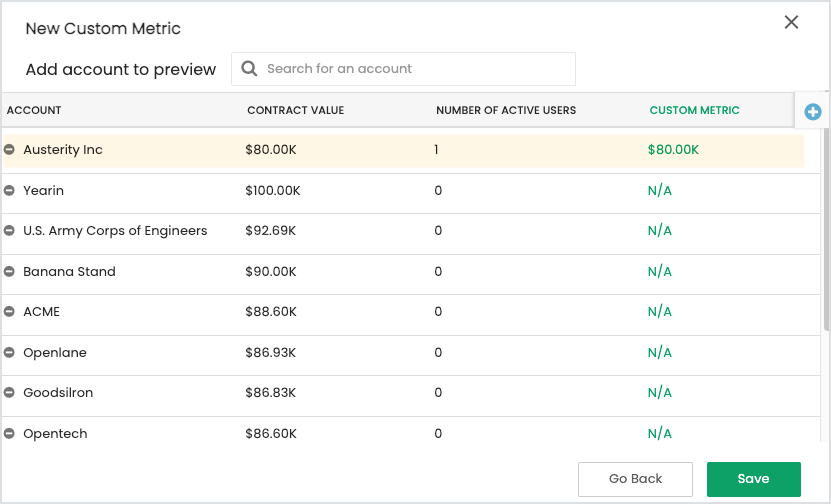Close the New Custom Metric dialog

coord(791,22)
